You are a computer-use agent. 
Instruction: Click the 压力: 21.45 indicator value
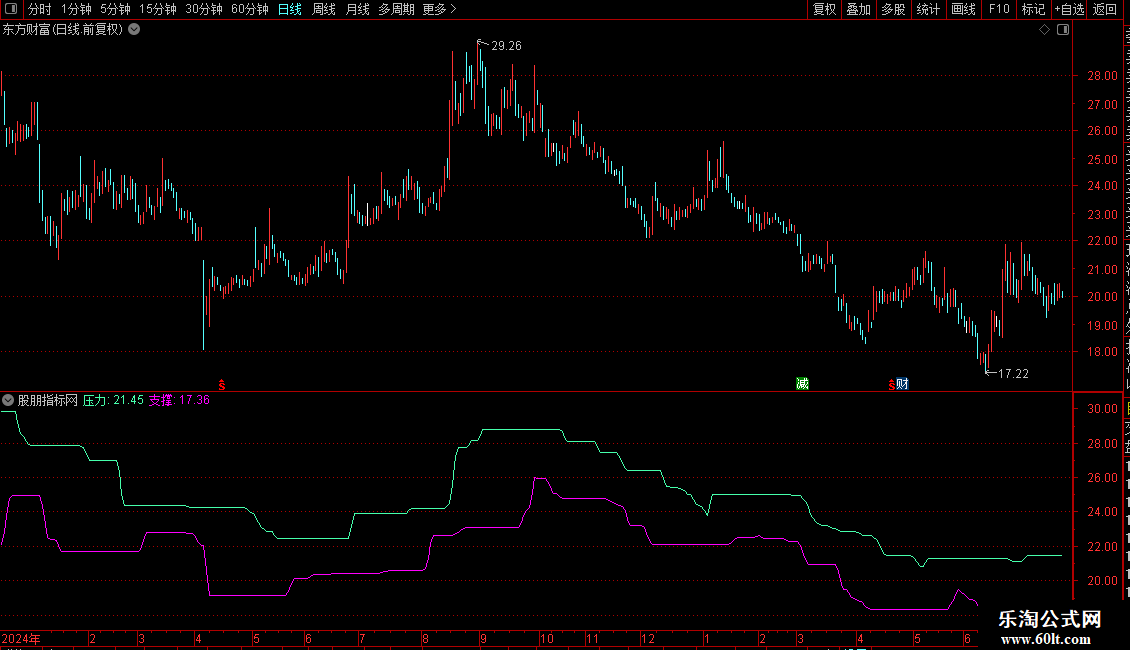pyautogui.click(x=113, y=400)
